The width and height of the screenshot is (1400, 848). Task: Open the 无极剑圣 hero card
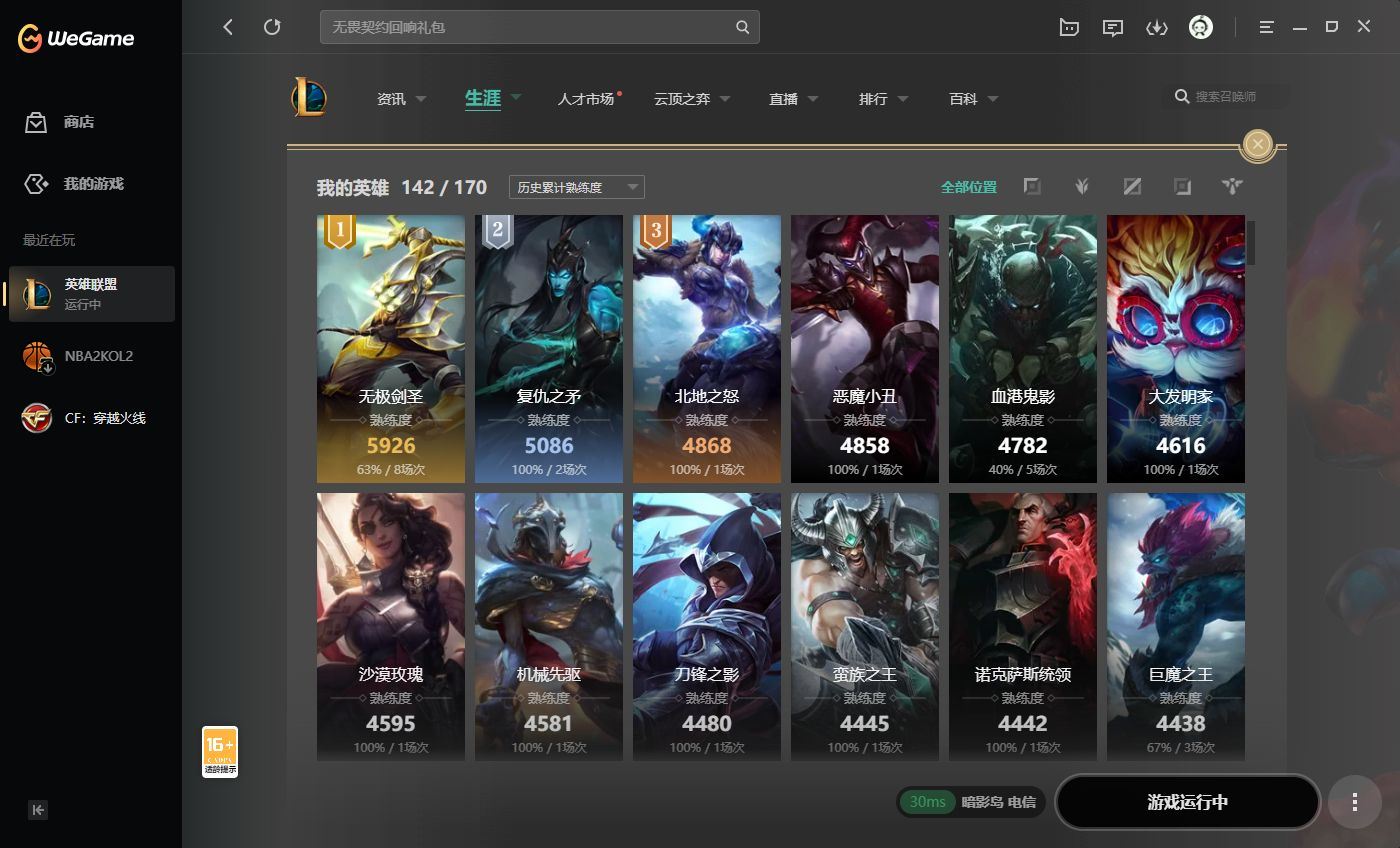coord(390,349)
